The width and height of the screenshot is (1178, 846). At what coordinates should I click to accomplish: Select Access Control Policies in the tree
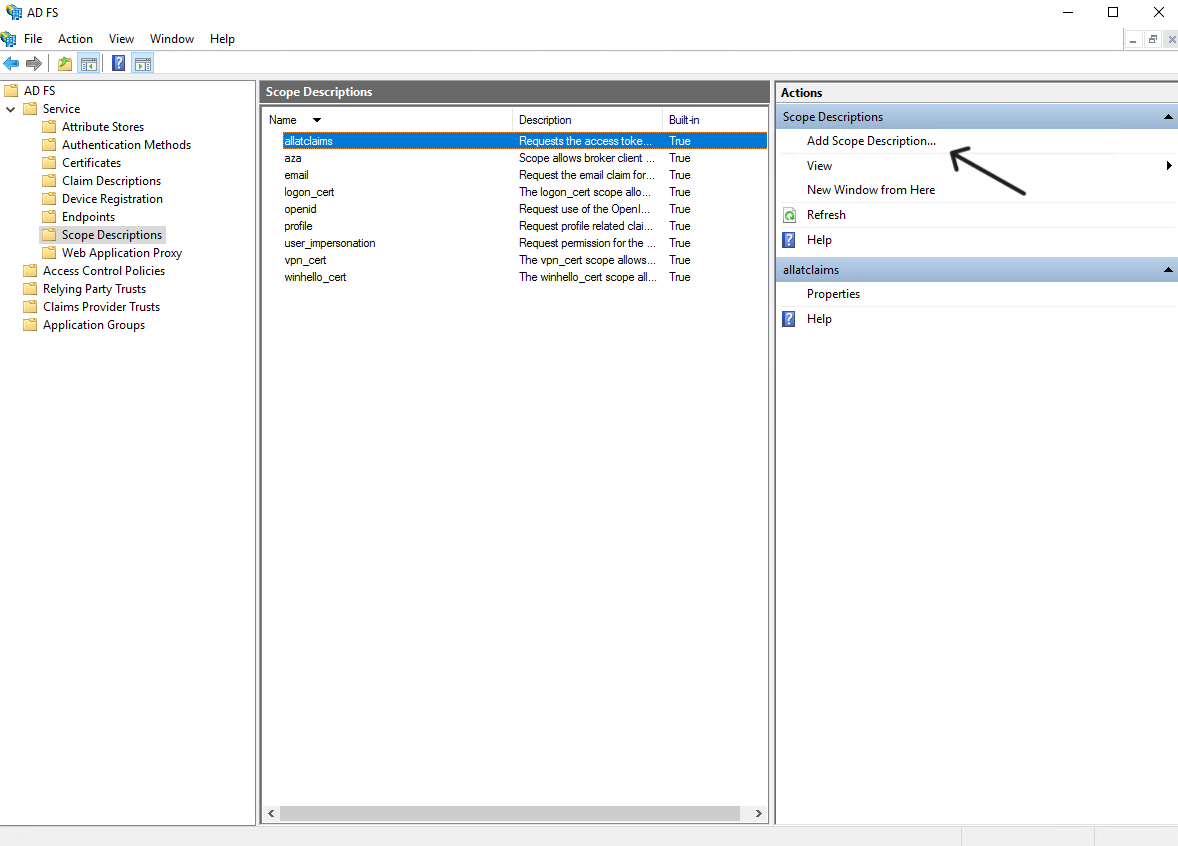click(104, 271)
